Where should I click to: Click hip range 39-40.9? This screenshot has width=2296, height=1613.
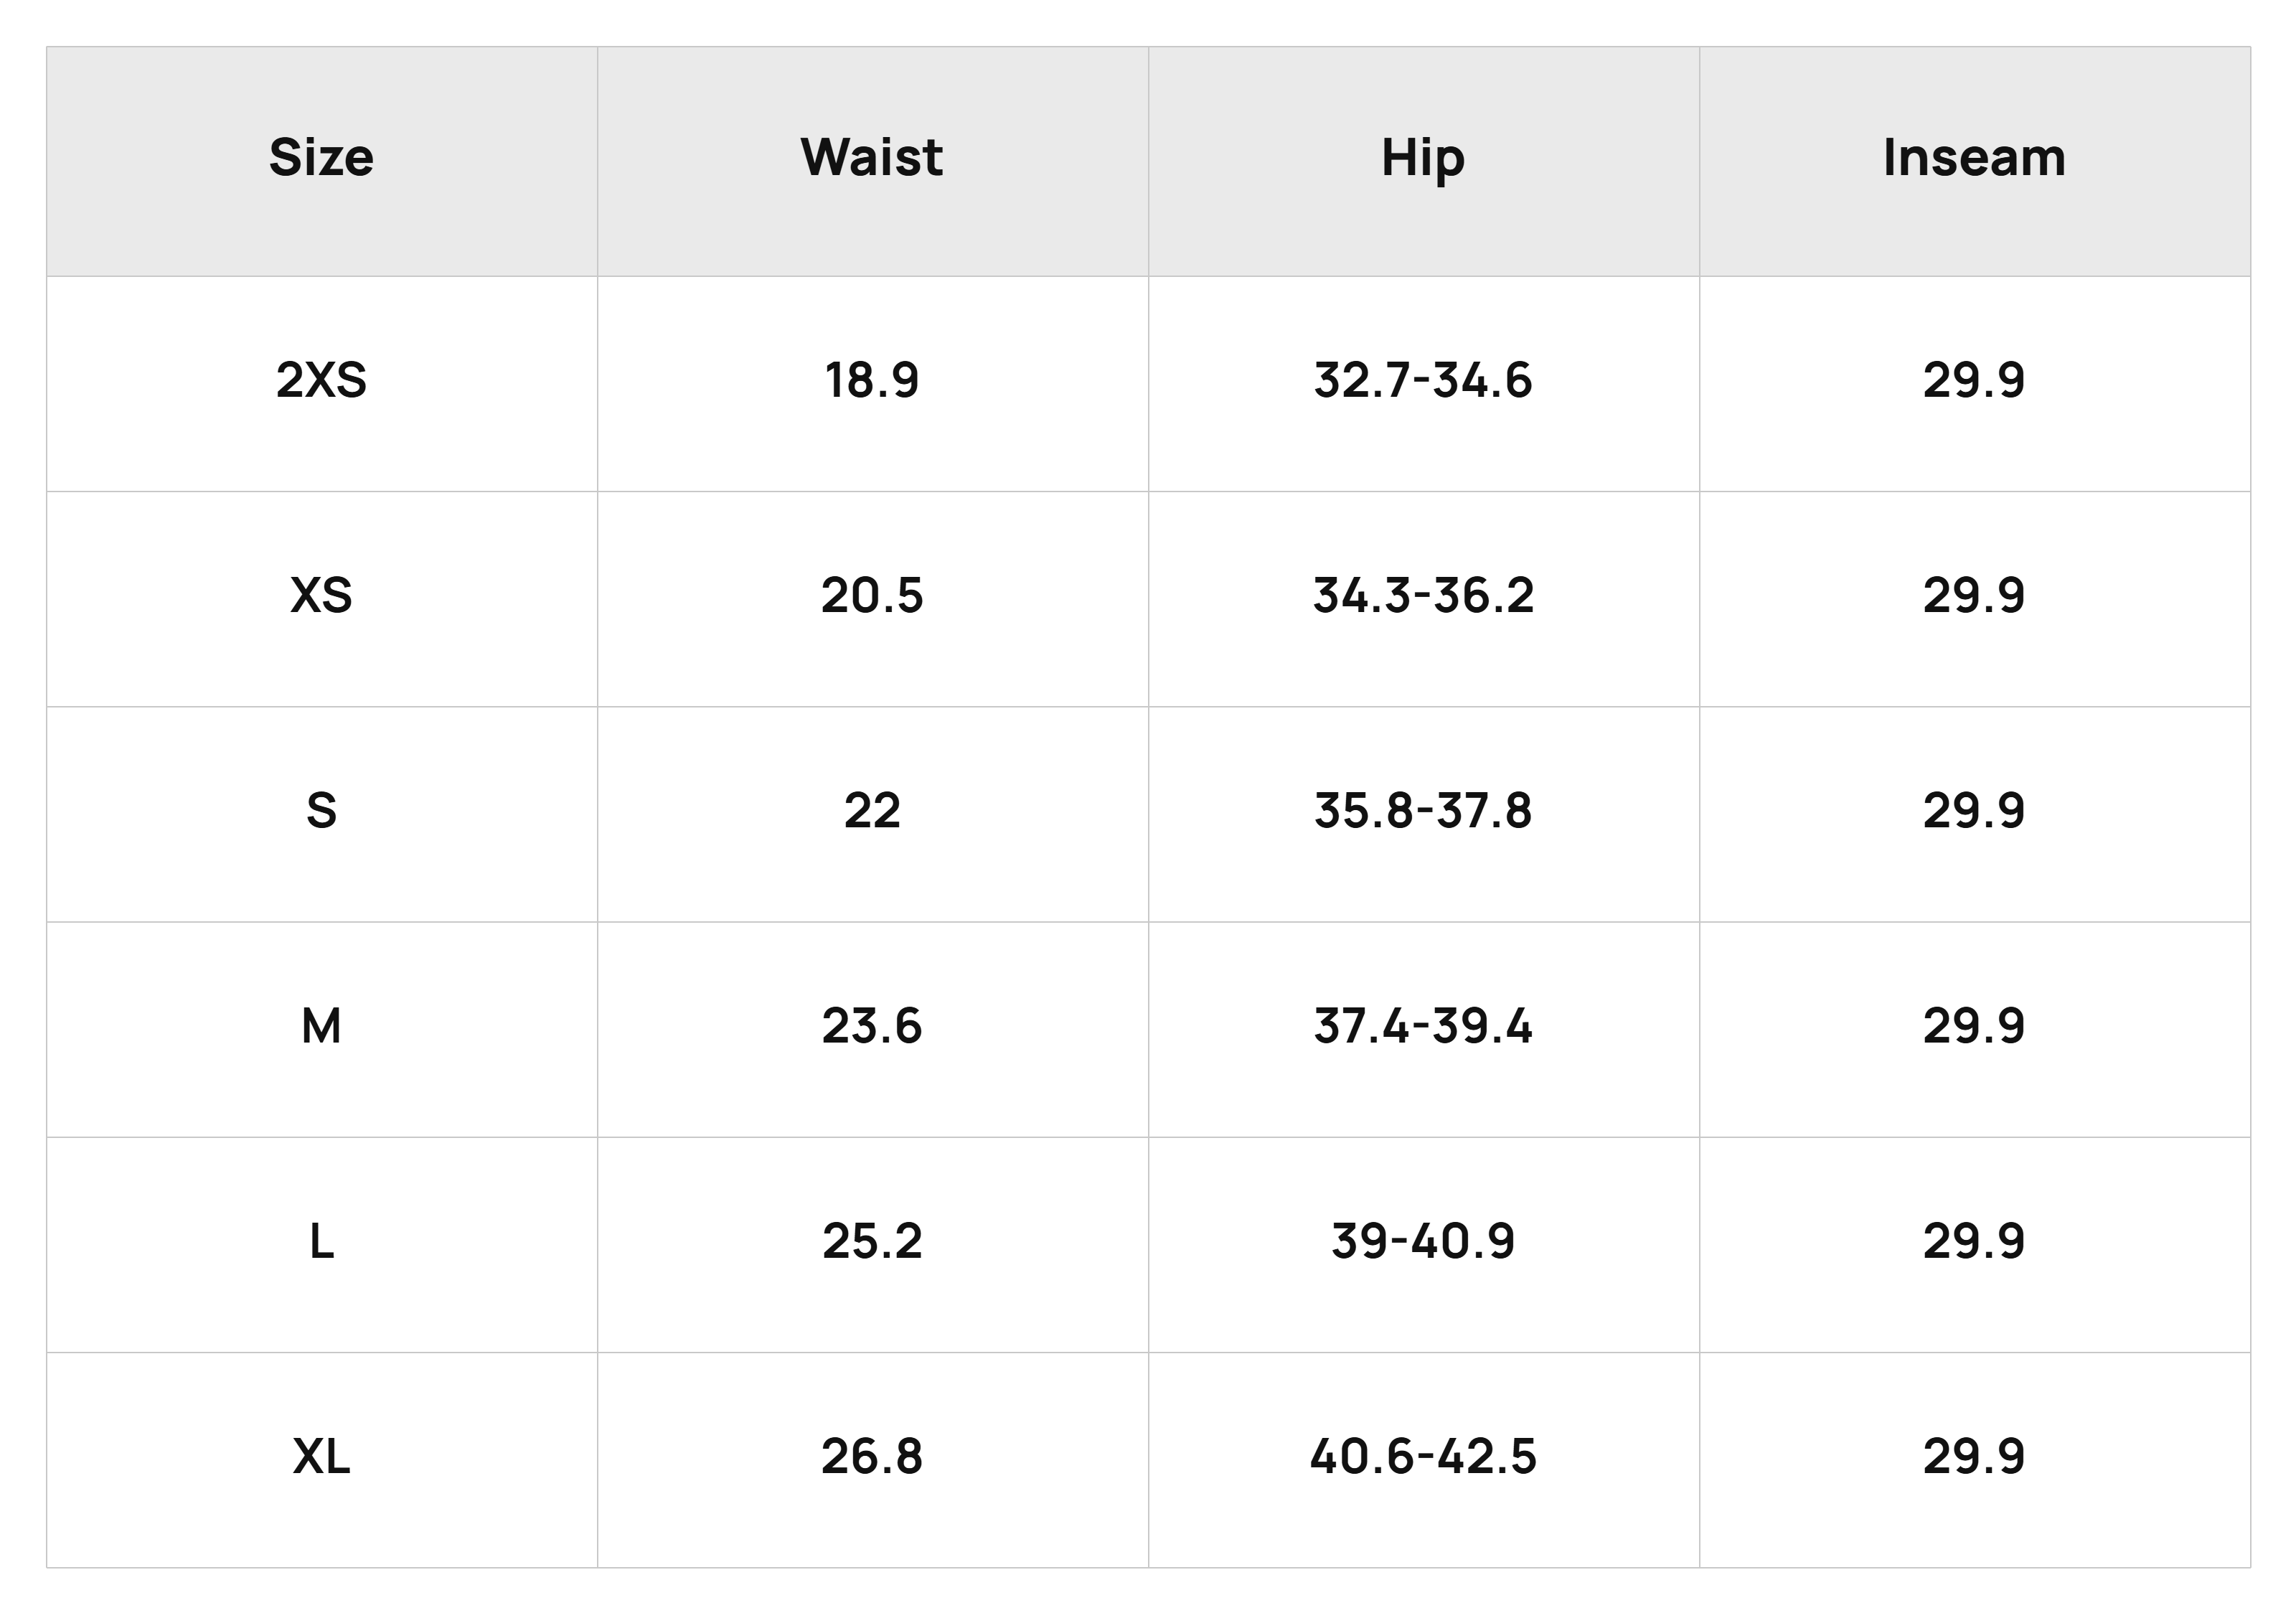click(x=1423, y=1242)
